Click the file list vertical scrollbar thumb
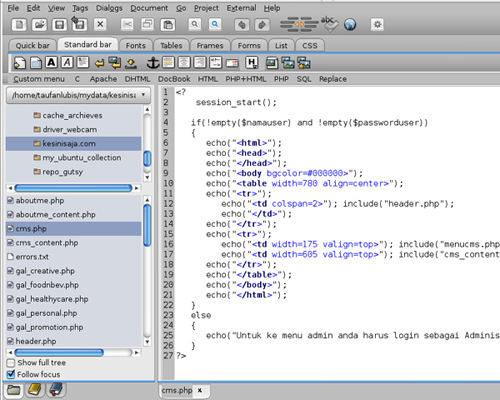Image resolution: width=500 pixels, height=400 pixels. click(x=147, y=225)
